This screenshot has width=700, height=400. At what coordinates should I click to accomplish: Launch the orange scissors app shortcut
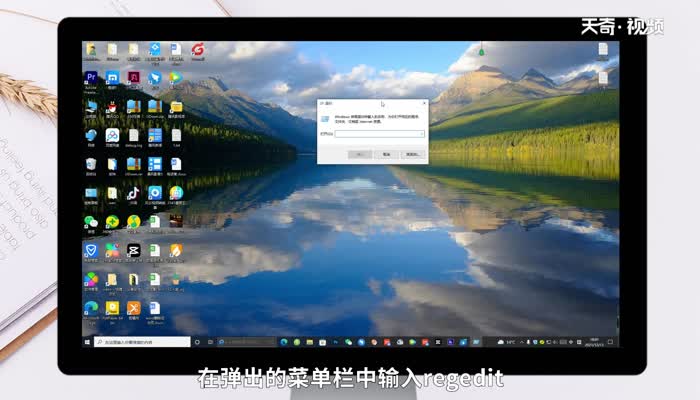(x=133, y=308)
